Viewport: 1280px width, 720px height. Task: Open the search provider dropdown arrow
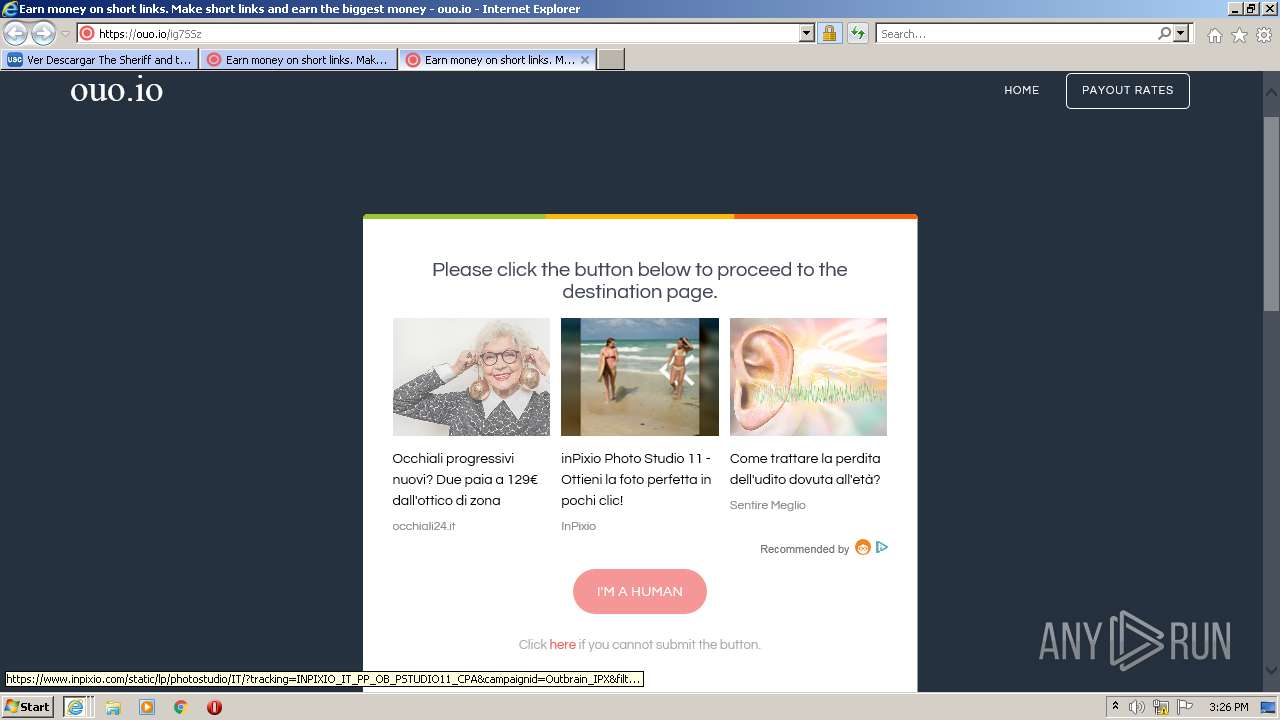1181,33
